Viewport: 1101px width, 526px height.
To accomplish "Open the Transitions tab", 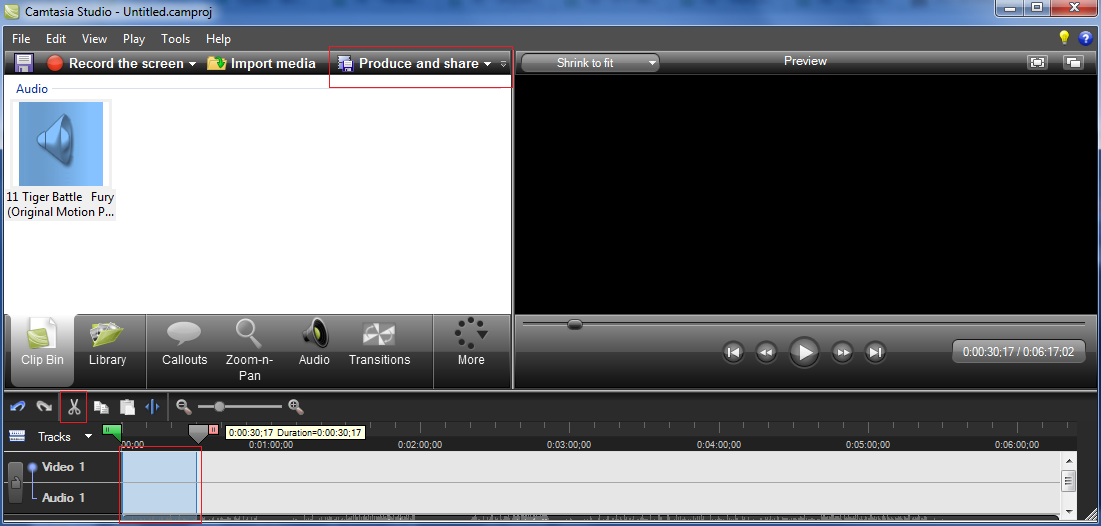I will coord(379,346).
